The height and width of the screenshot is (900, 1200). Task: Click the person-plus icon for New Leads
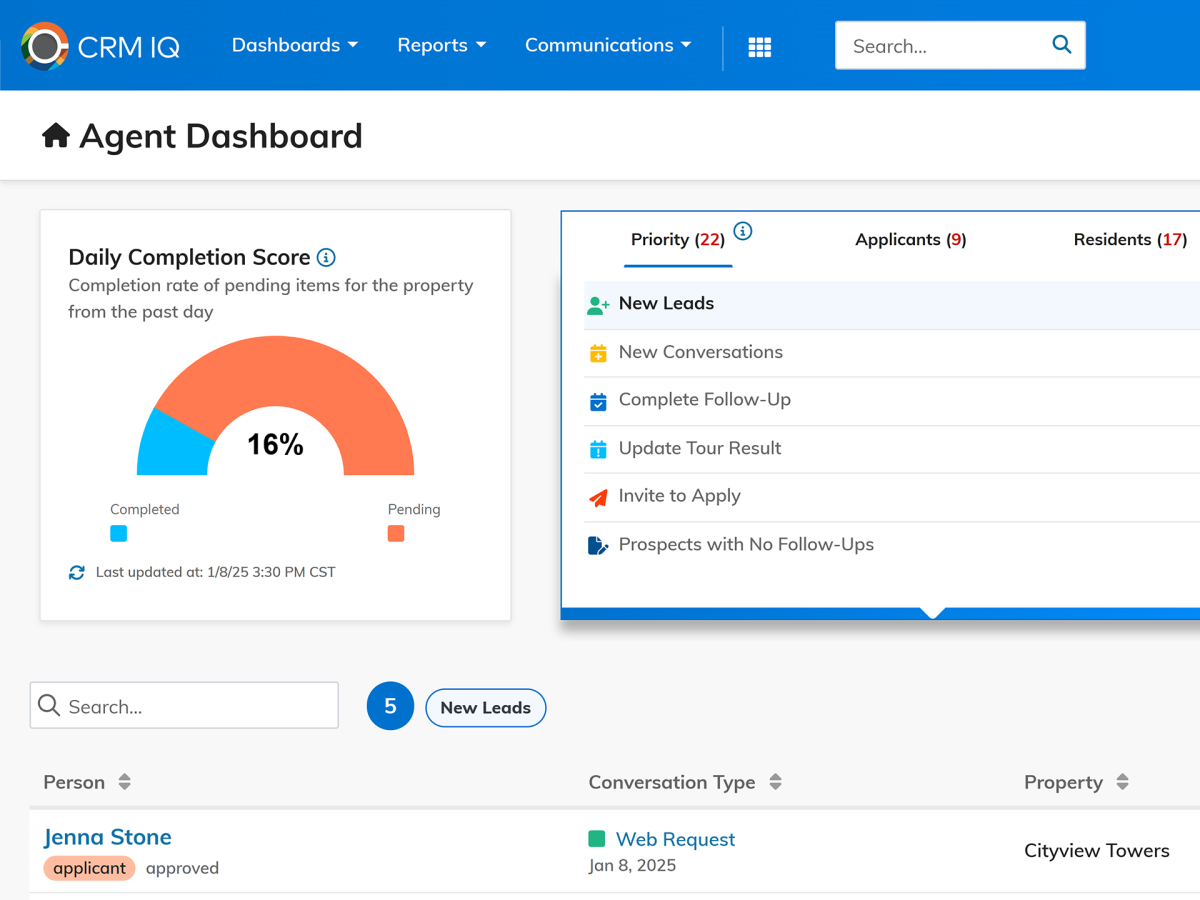[597, 304]
